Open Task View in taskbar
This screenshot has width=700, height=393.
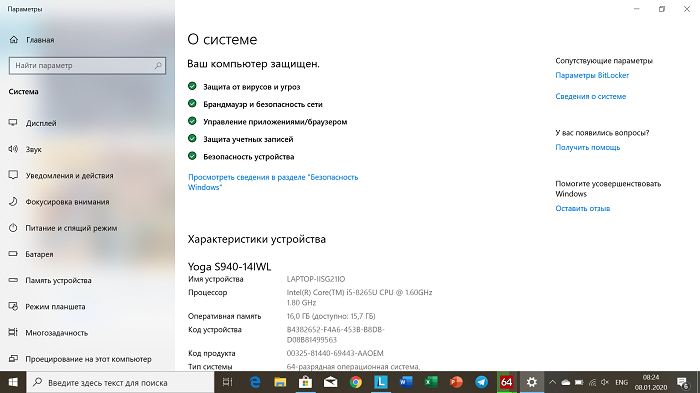pos(227,382)
